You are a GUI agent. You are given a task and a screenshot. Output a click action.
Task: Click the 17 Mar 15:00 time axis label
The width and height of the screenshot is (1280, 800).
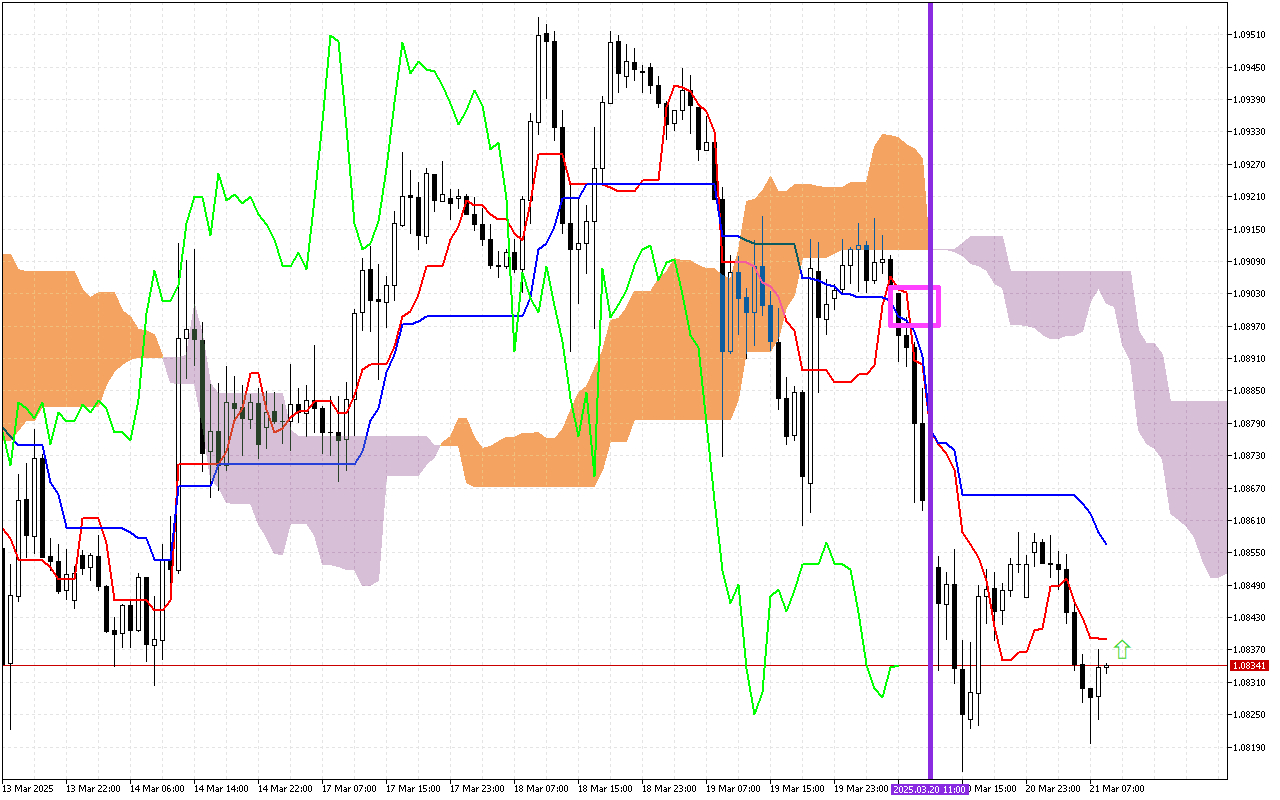[411, 789]
